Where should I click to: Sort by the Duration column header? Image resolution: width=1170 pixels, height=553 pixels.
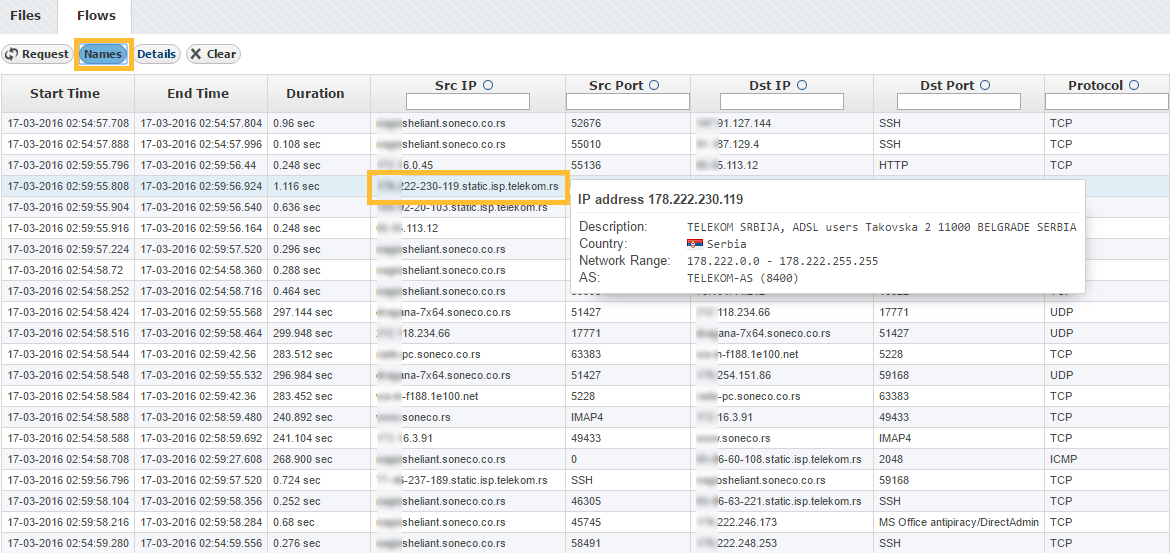(x=315, y=94)
